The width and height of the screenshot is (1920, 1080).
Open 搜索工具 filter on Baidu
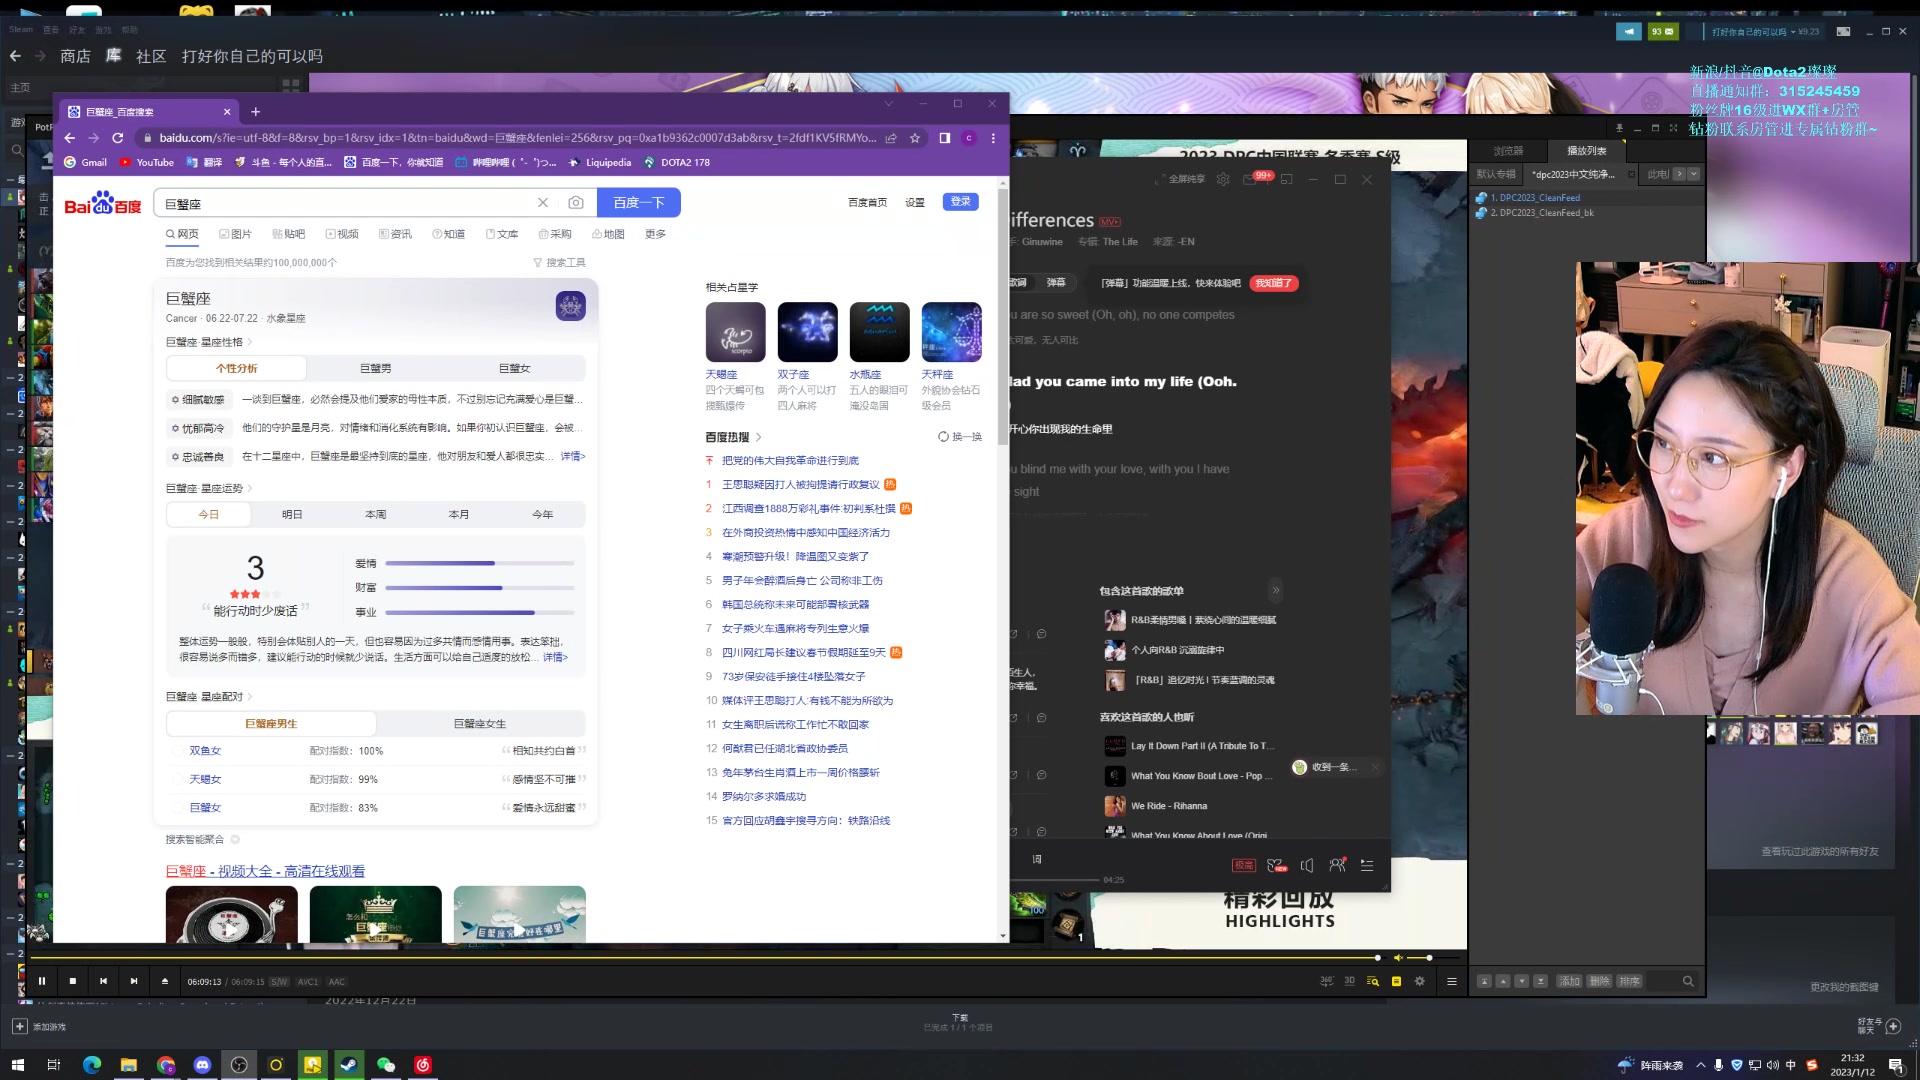[x=559, y=262]
